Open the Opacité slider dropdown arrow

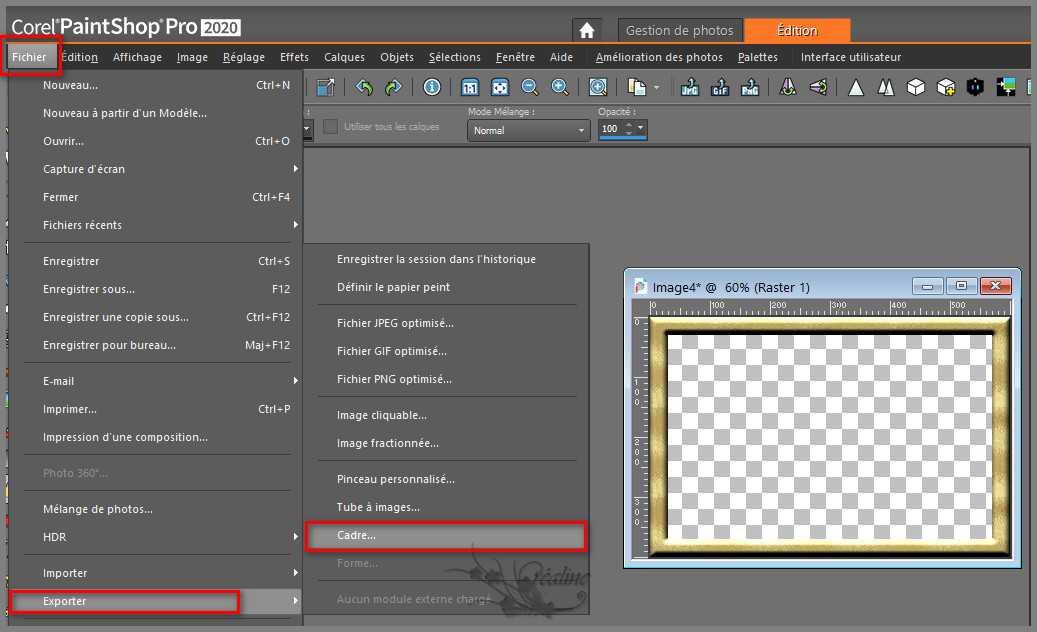[x=641, y=128]
